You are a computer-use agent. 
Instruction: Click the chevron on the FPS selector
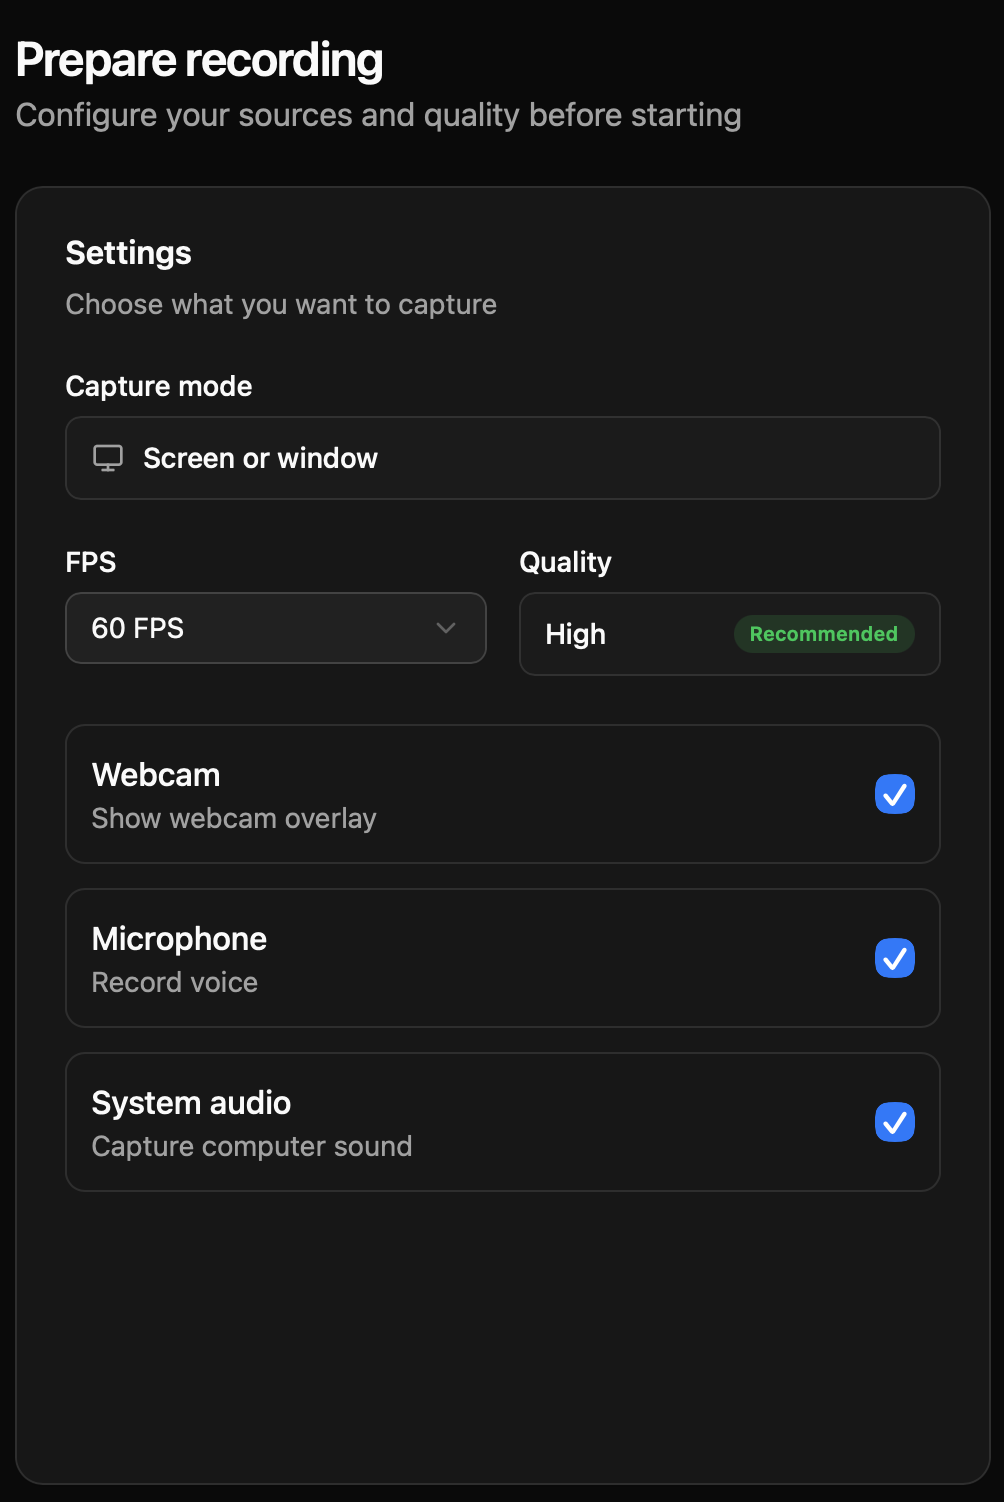(x=446, y=628)
